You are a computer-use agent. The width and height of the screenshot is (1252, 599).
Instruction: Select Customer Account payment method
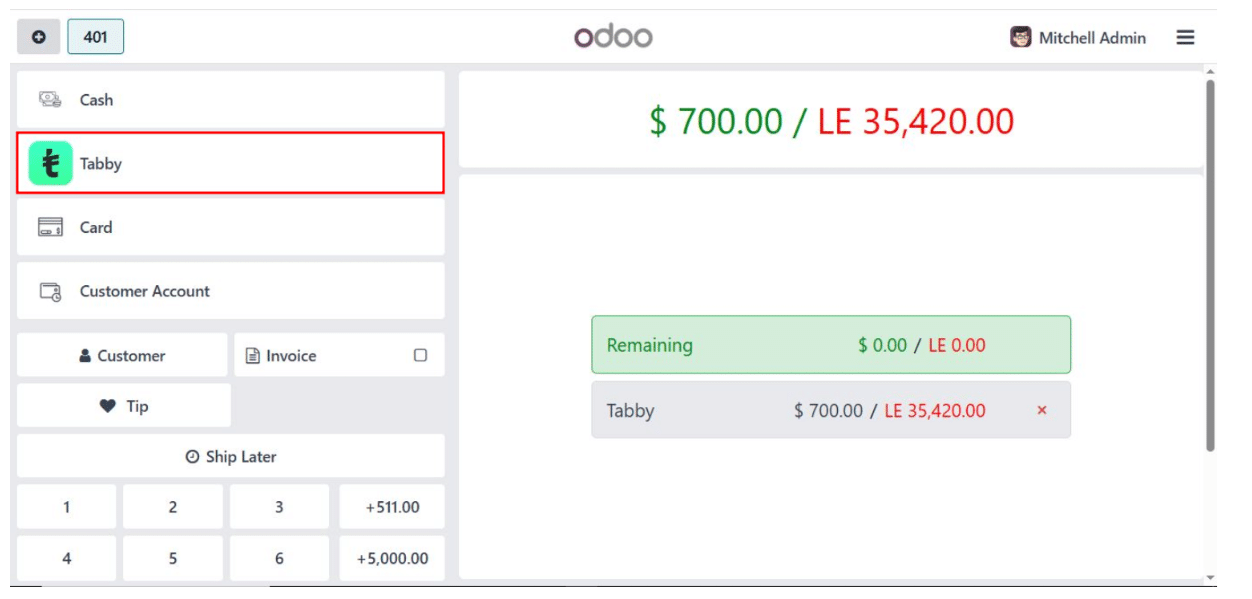click(230, 291)
